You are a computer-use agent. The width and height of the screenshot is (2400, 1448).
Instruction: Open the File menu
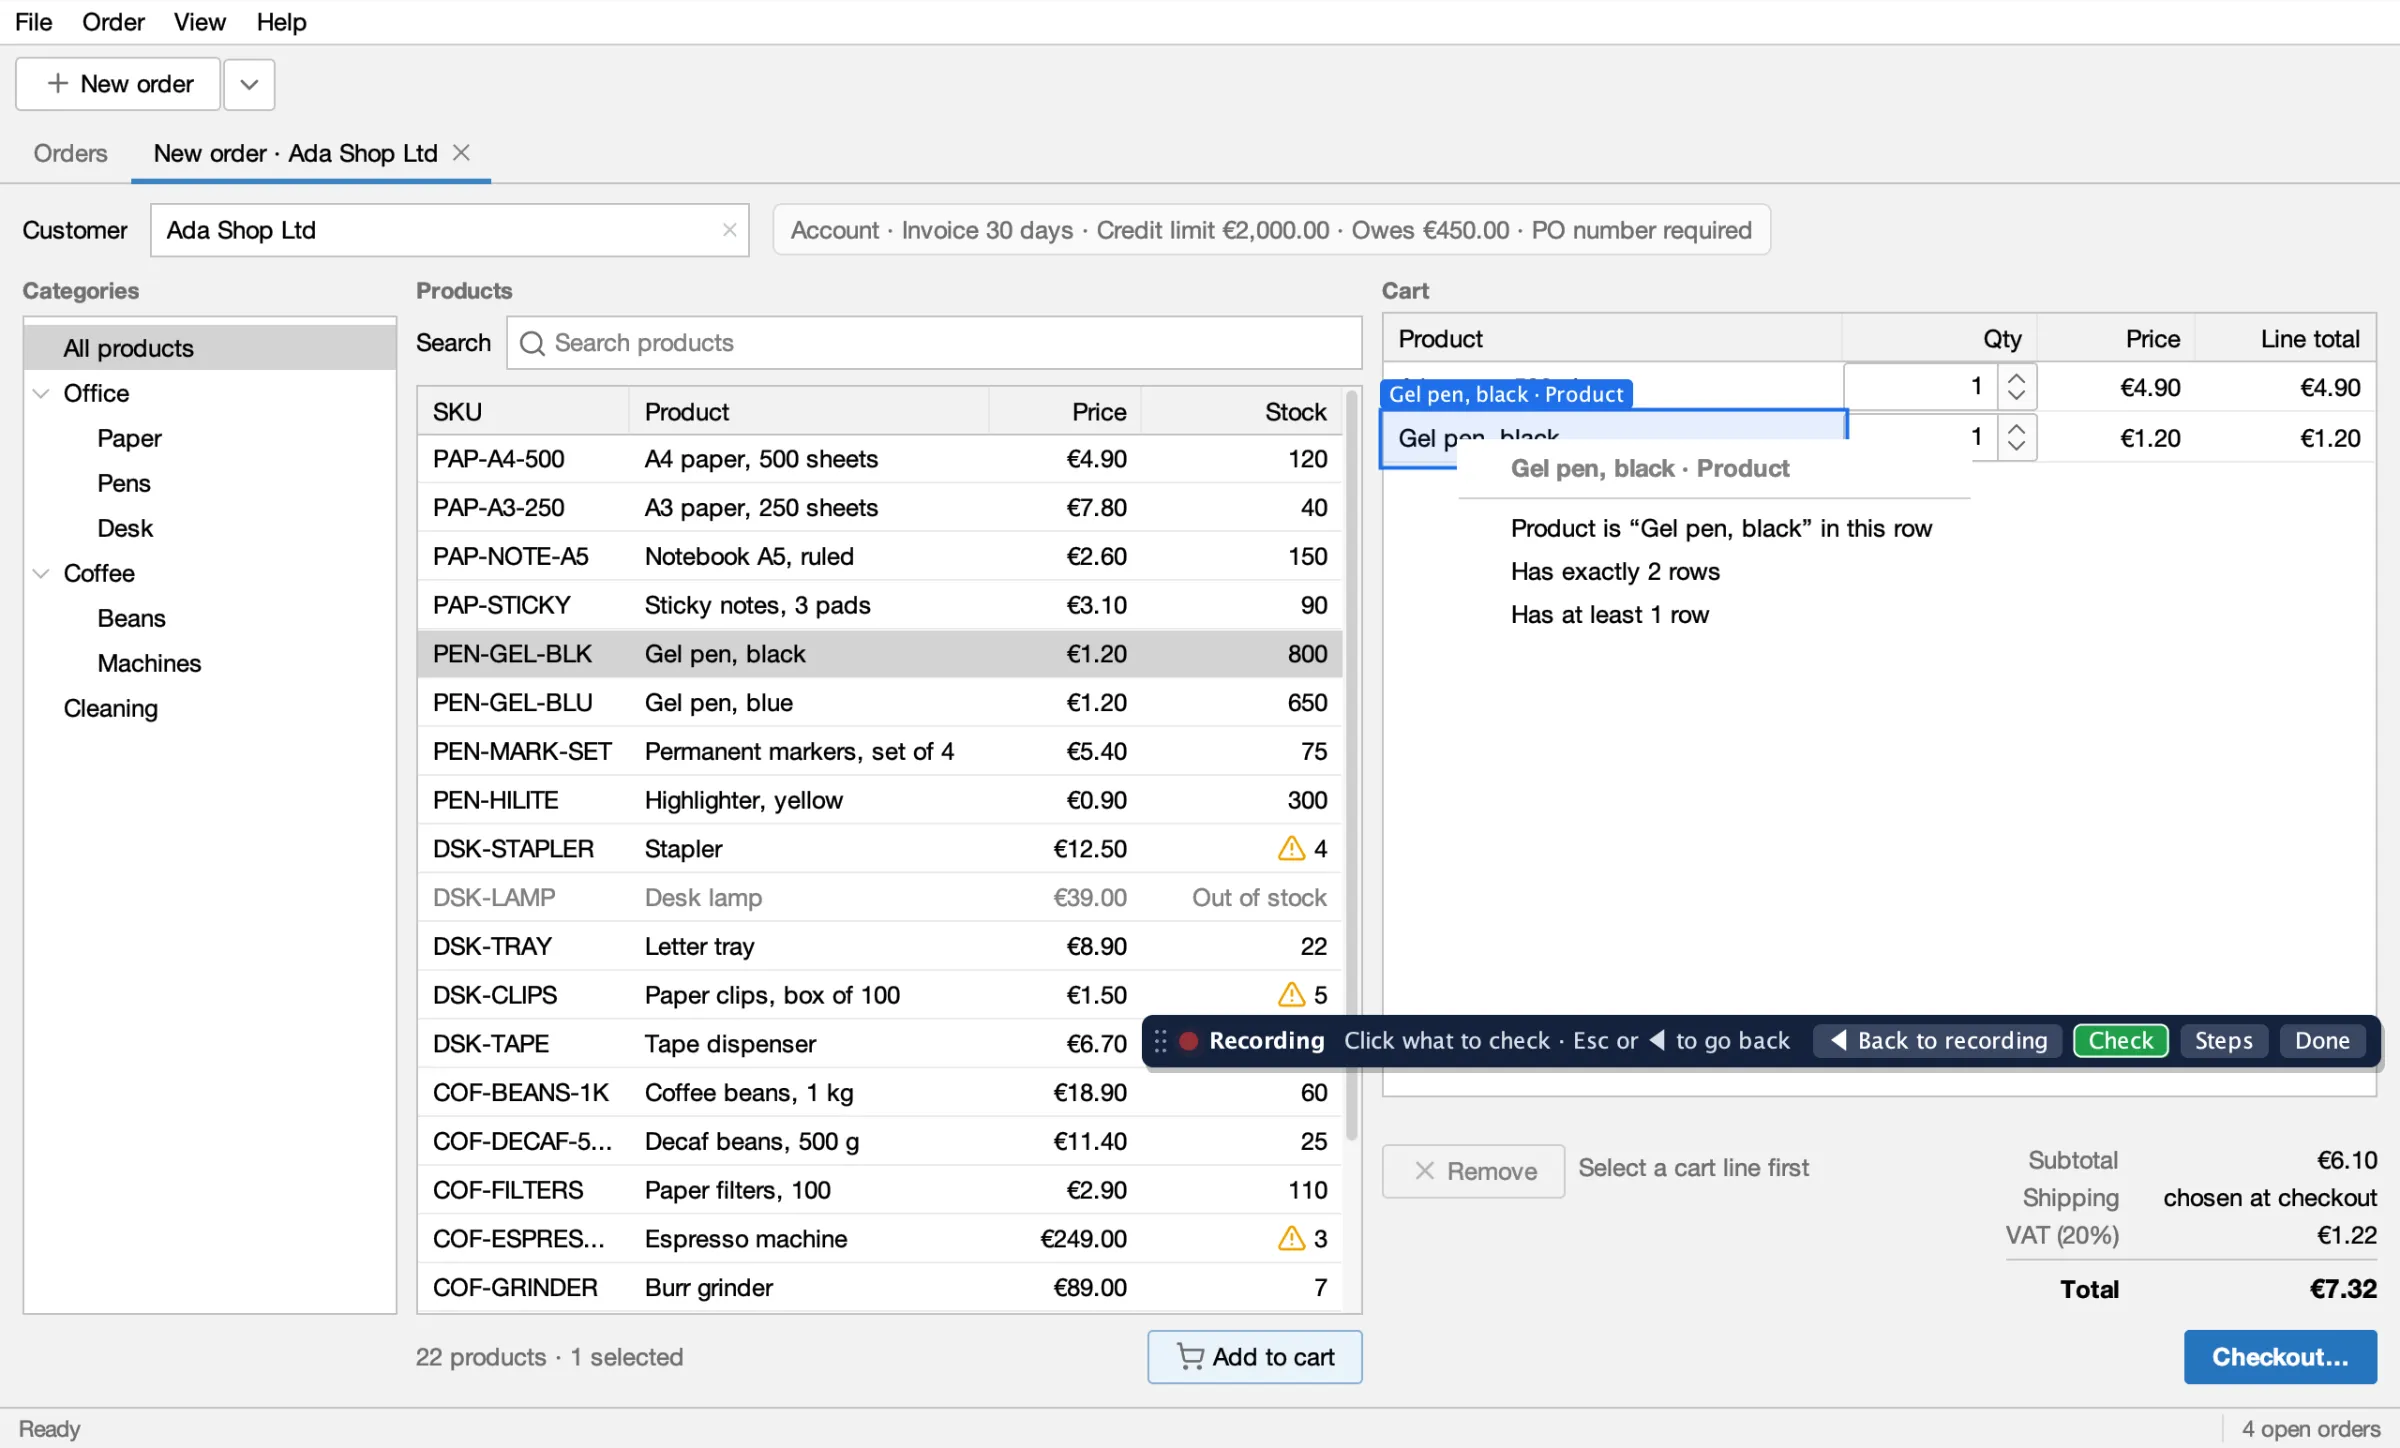tap(33, 22)
